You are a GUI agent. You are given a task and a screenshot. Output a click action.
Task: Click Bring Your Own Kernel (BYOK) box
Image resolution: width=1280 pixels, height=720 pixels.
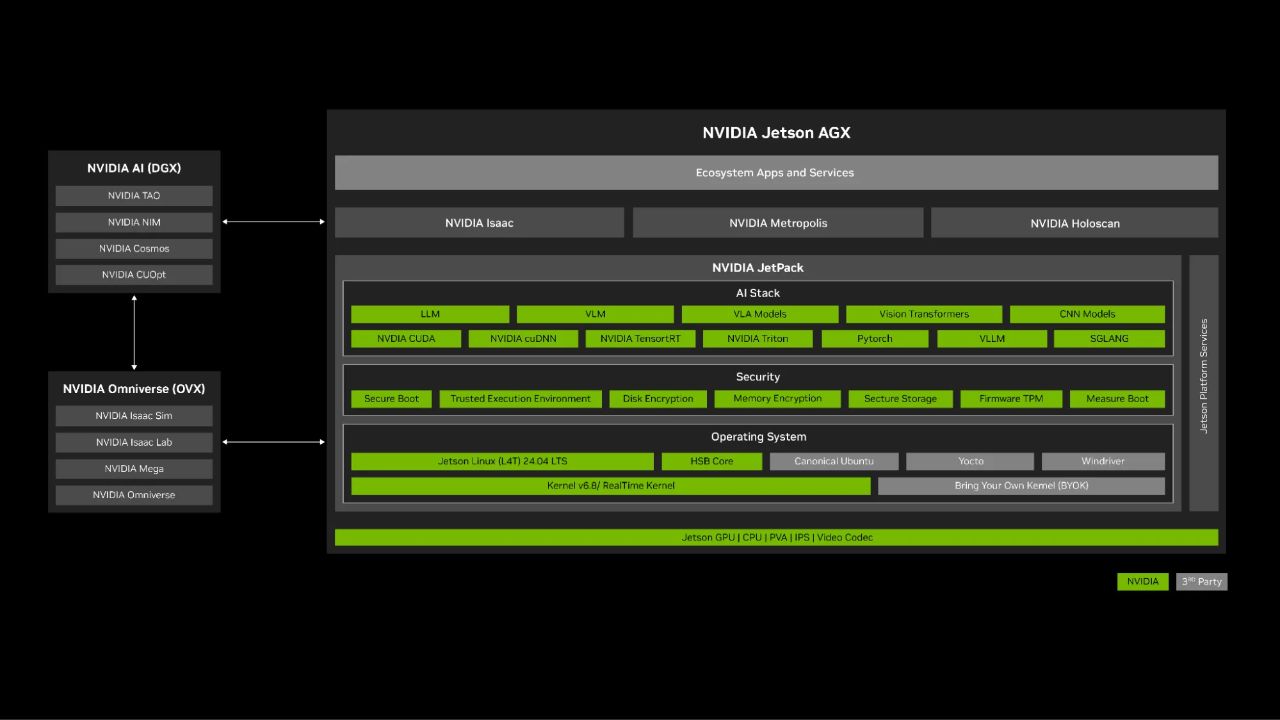click(x=1021, y=486)
